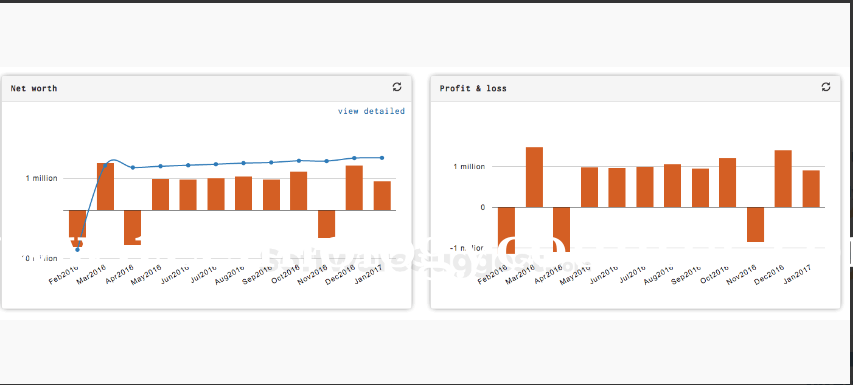Click the Profit & loss panel title
Image resolution: width=853 pixels, height=385 pixels.
[473, 88]
